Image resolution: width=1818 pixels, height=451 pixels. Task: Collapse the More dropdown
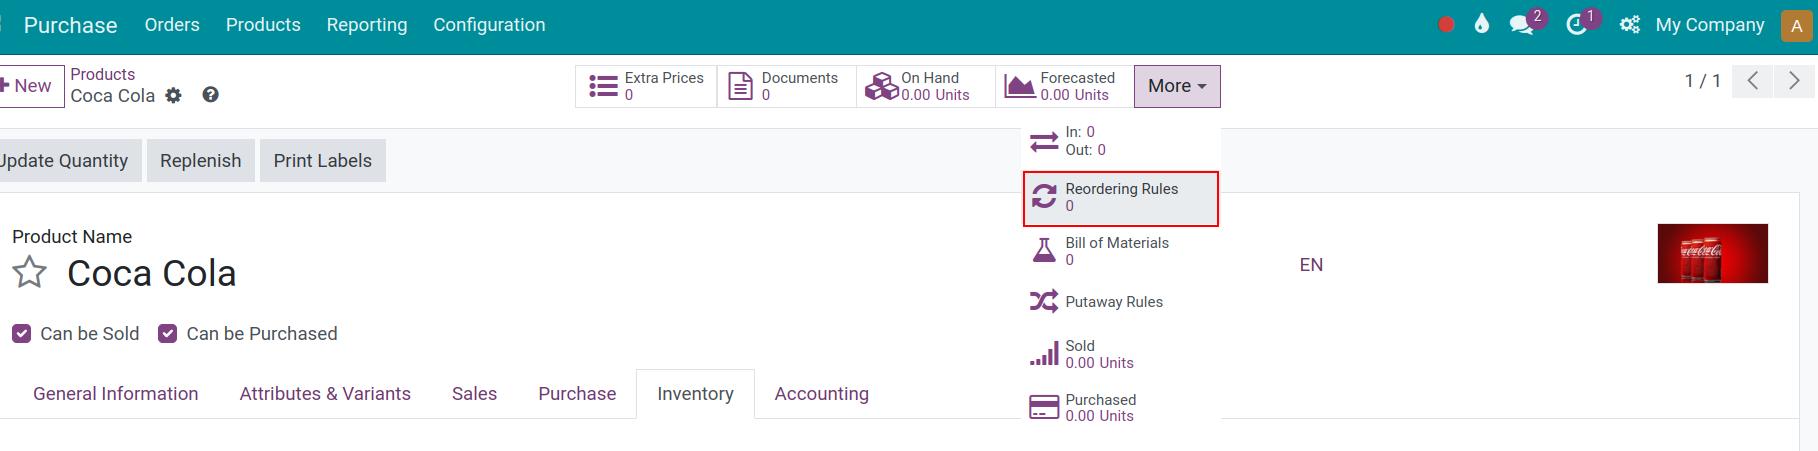pos(1177,86)
